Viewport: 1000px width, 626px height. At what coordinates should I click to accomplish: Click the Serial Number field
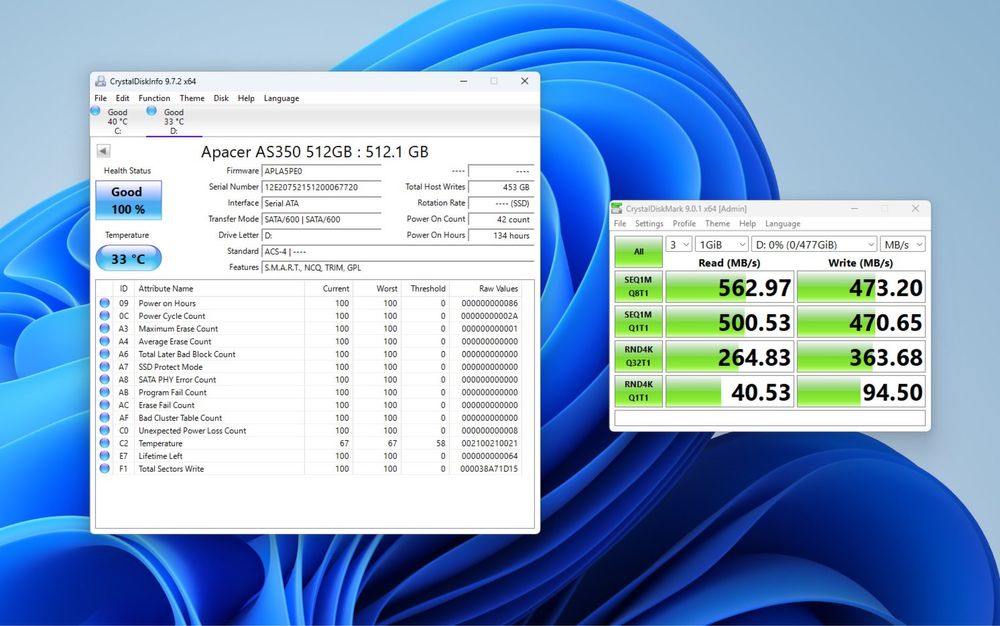coord(321,187)
